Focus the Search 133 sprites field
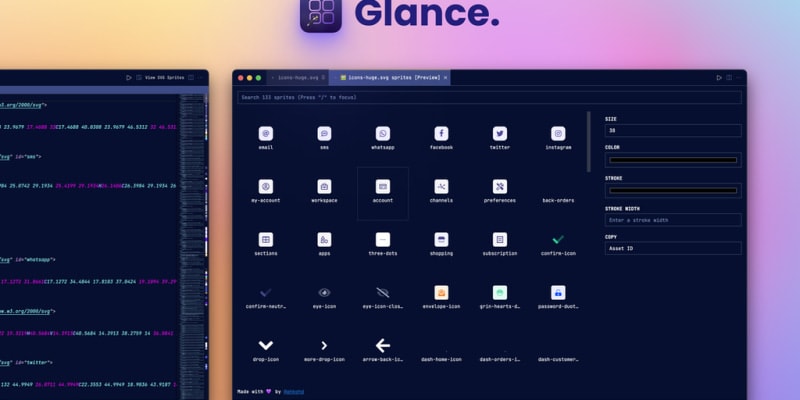This screenshot has width=800, height=400. [489, 97]
